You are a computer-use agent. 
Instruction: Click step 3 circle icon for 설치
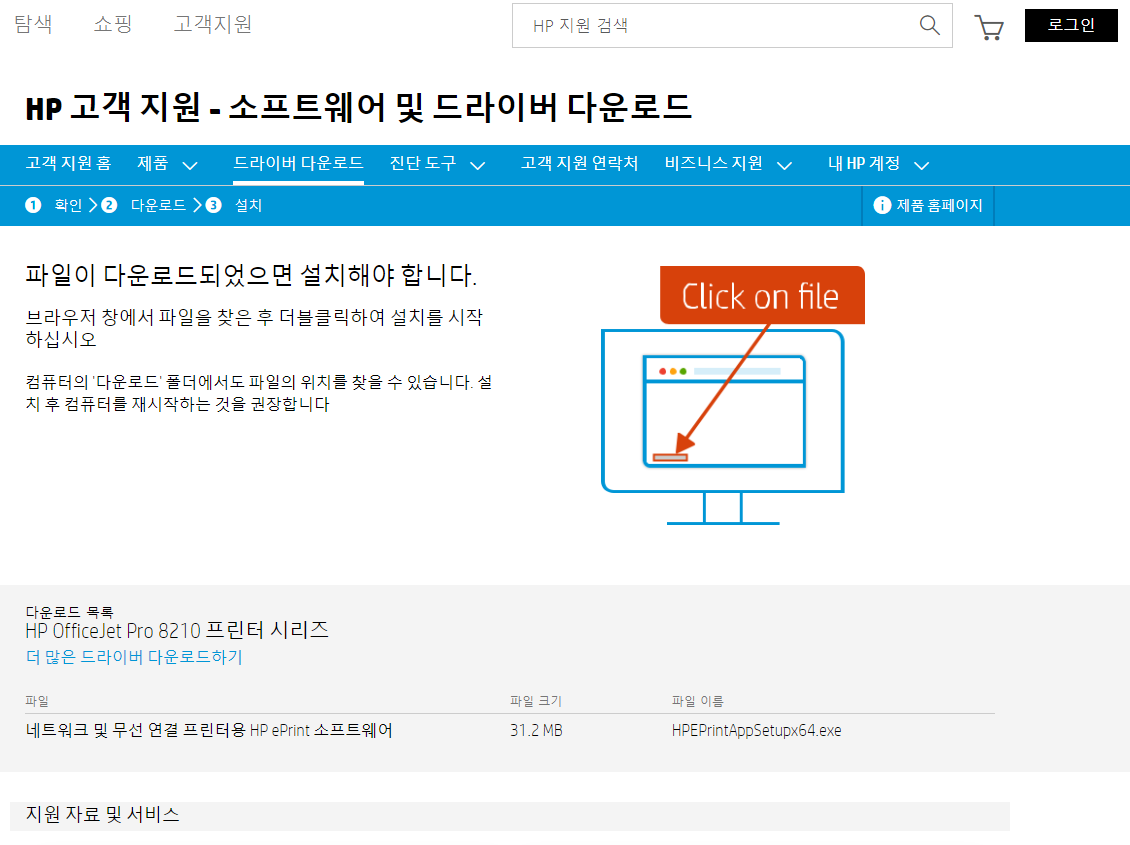[213, 205]
